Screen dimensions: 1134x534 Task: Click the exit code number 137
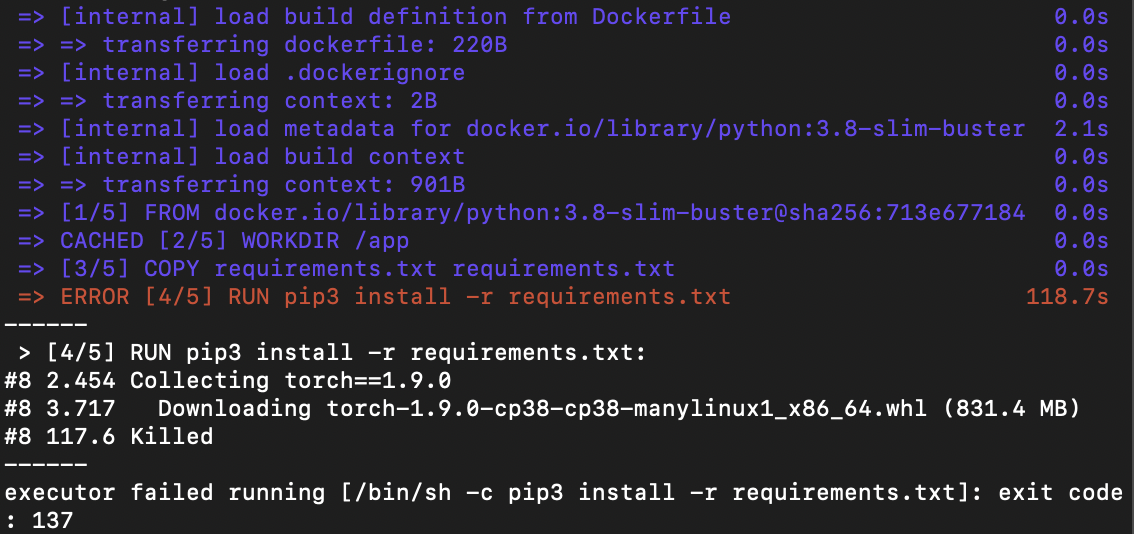[53, 521]
